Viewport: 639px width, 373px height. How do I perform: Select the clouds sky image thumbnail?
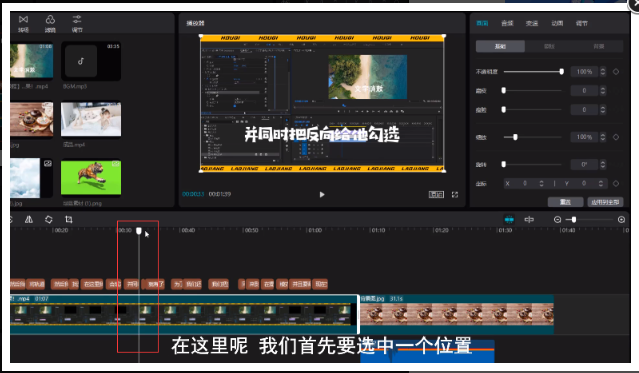[32, 178]
